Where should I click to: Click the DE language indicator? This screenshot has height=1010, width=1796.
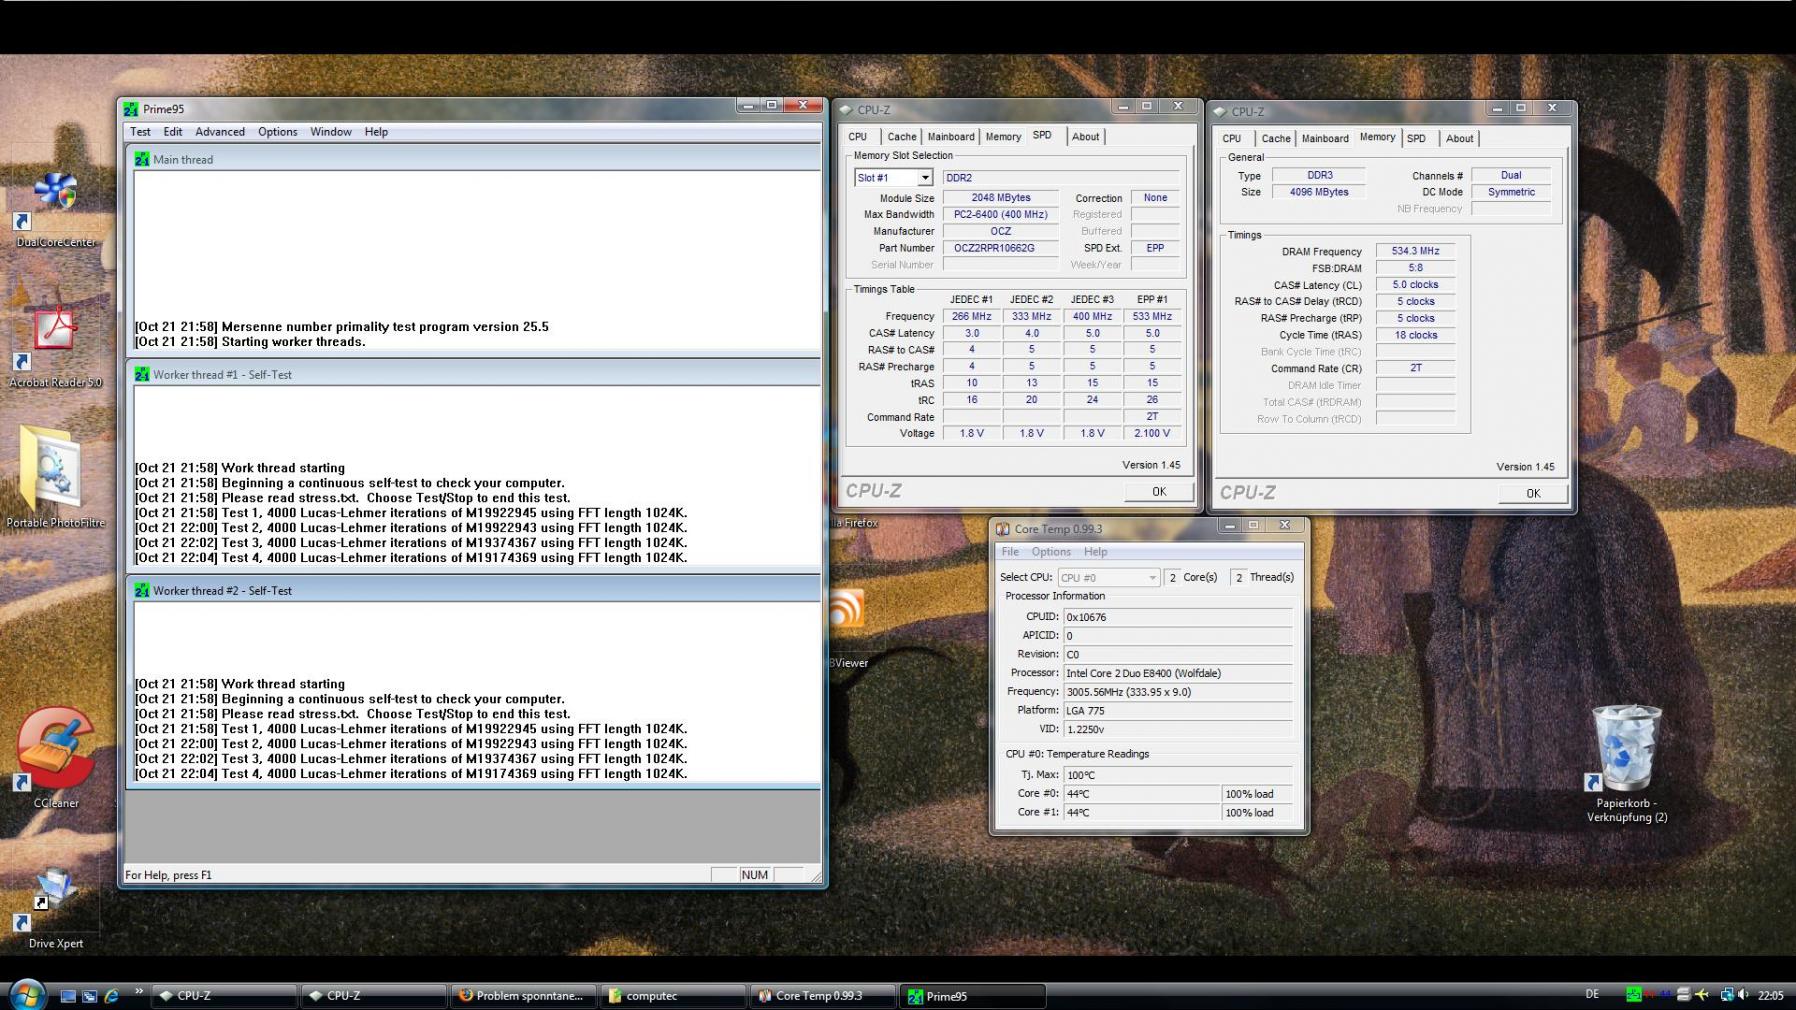(x=1592, y=994)
